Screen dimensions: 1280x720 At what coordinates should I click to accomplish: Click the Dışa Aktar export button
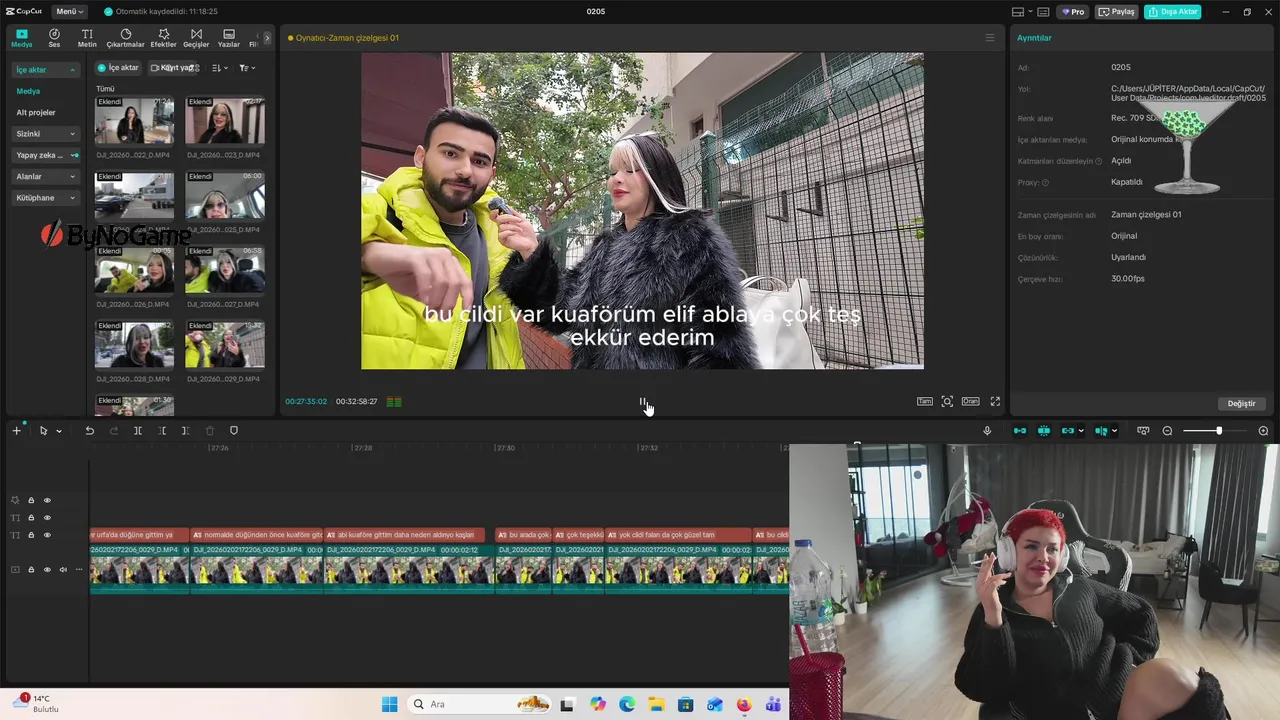(x=1173, y=12)
